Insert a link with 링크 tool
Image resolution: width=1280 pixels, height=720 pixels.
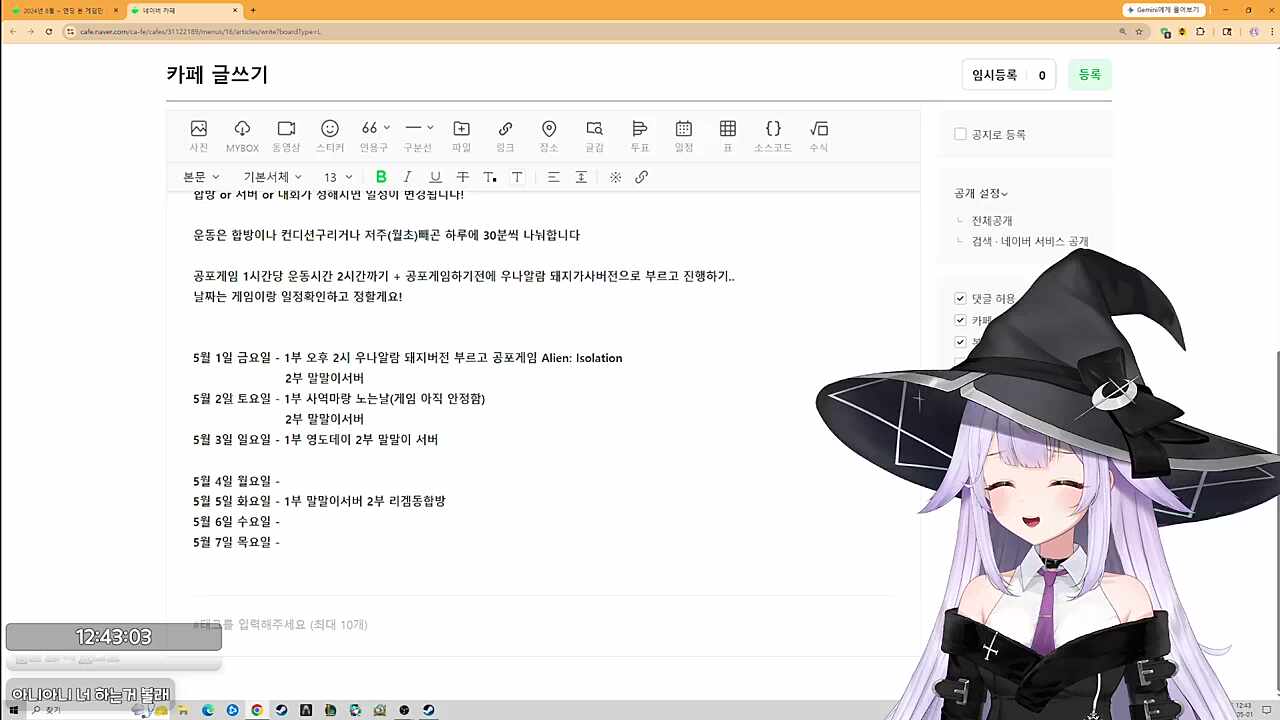click(505, 136)
